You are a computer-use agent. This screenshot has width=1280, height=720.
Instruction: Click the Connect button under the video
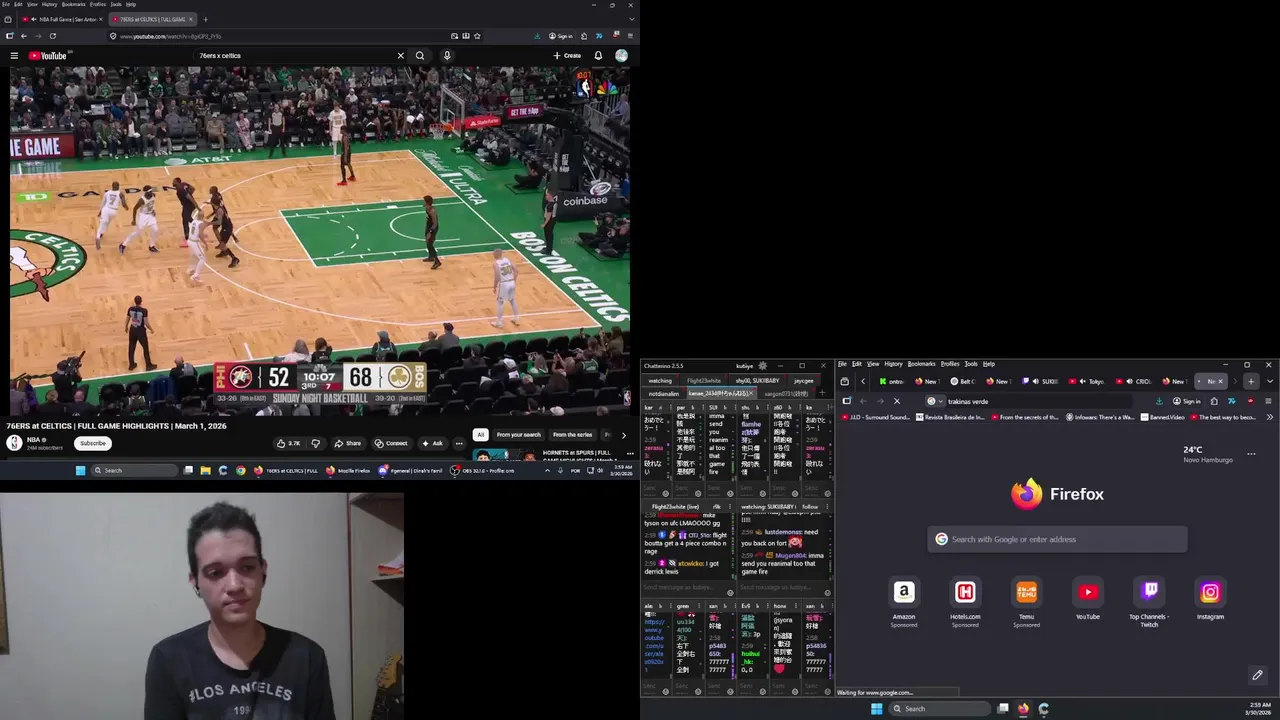click(391, 443)
